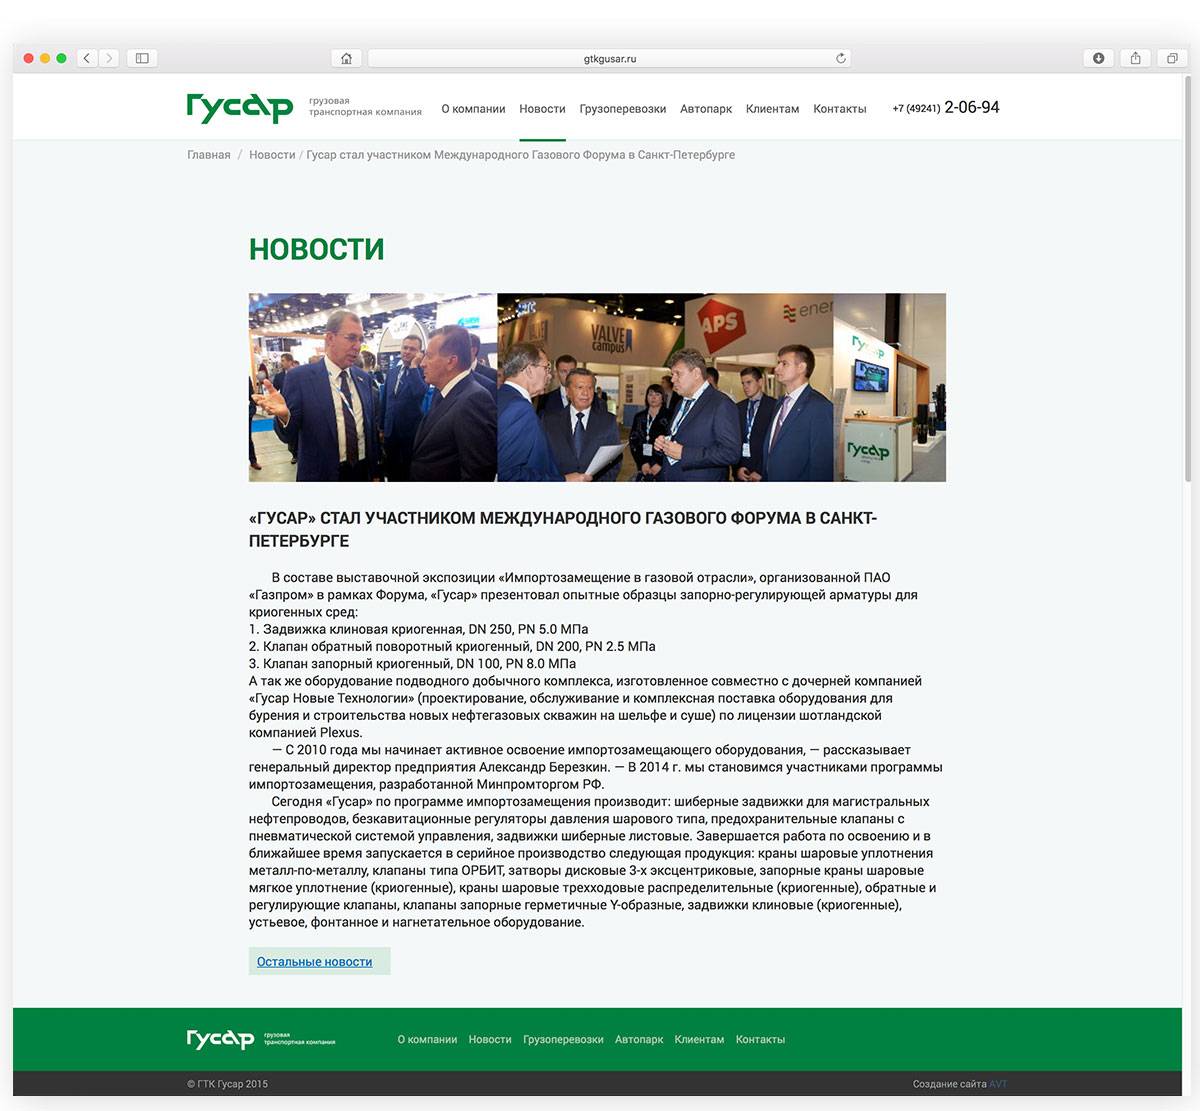Show all tabs with the tab overview icon
The image size is (1200, 1111).
[1171, 58]
